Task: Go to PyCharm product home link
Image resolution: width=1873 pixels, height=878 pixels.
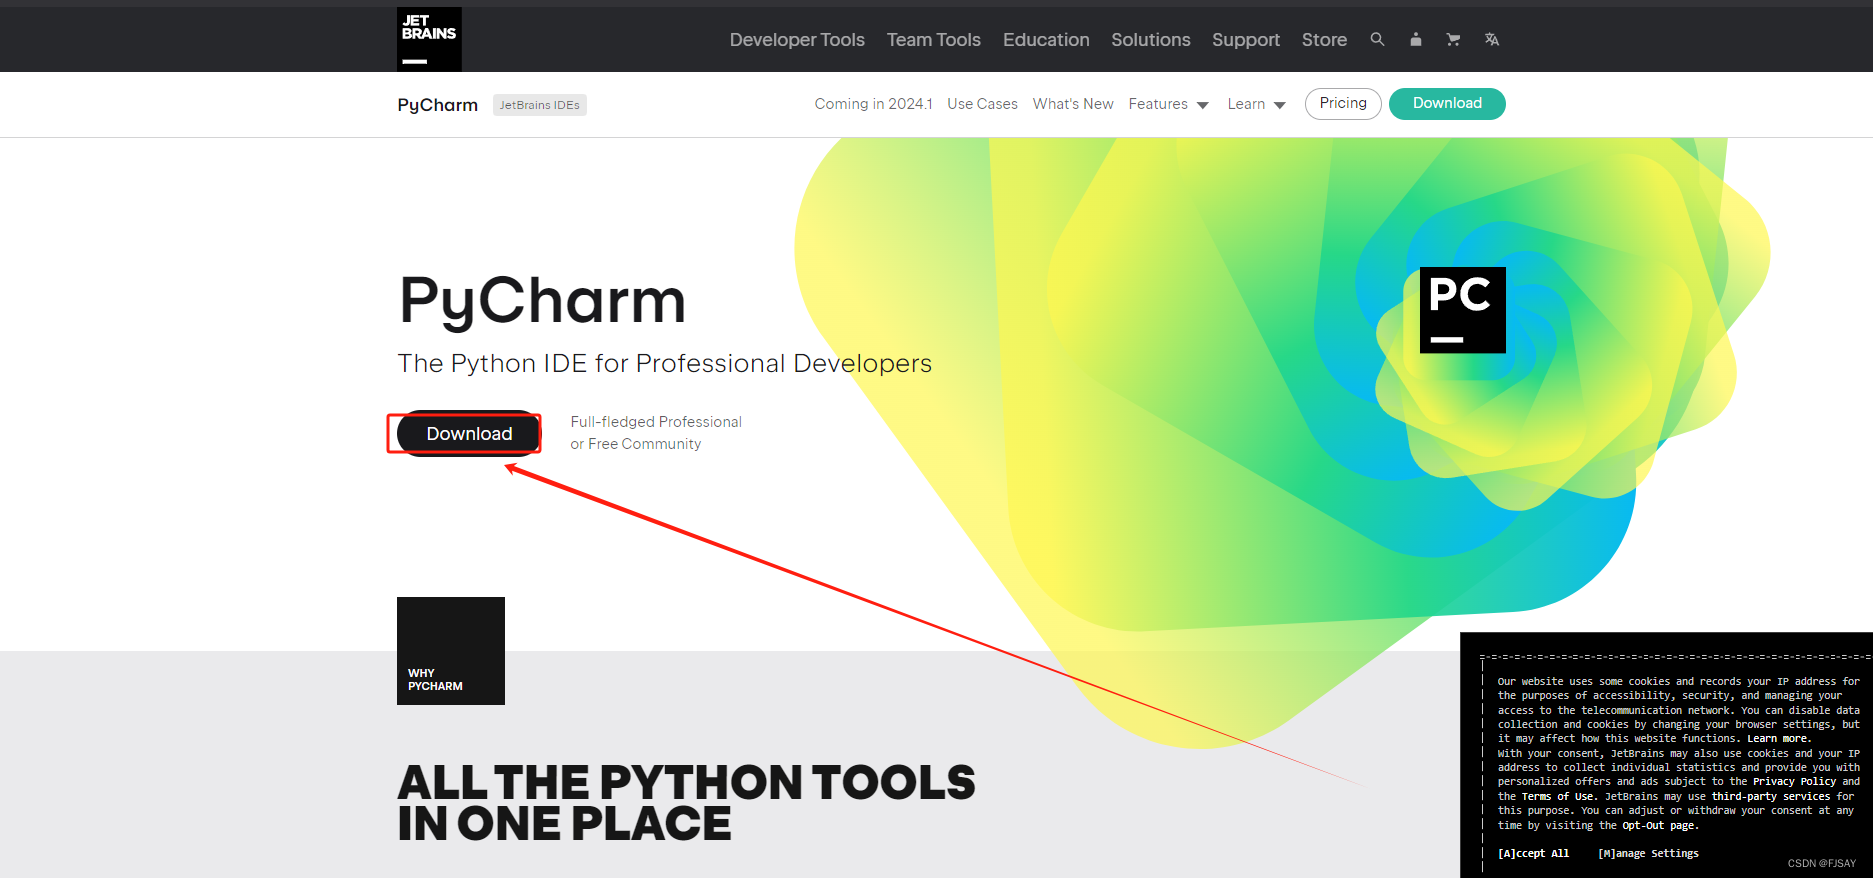Action: point(437,105)
